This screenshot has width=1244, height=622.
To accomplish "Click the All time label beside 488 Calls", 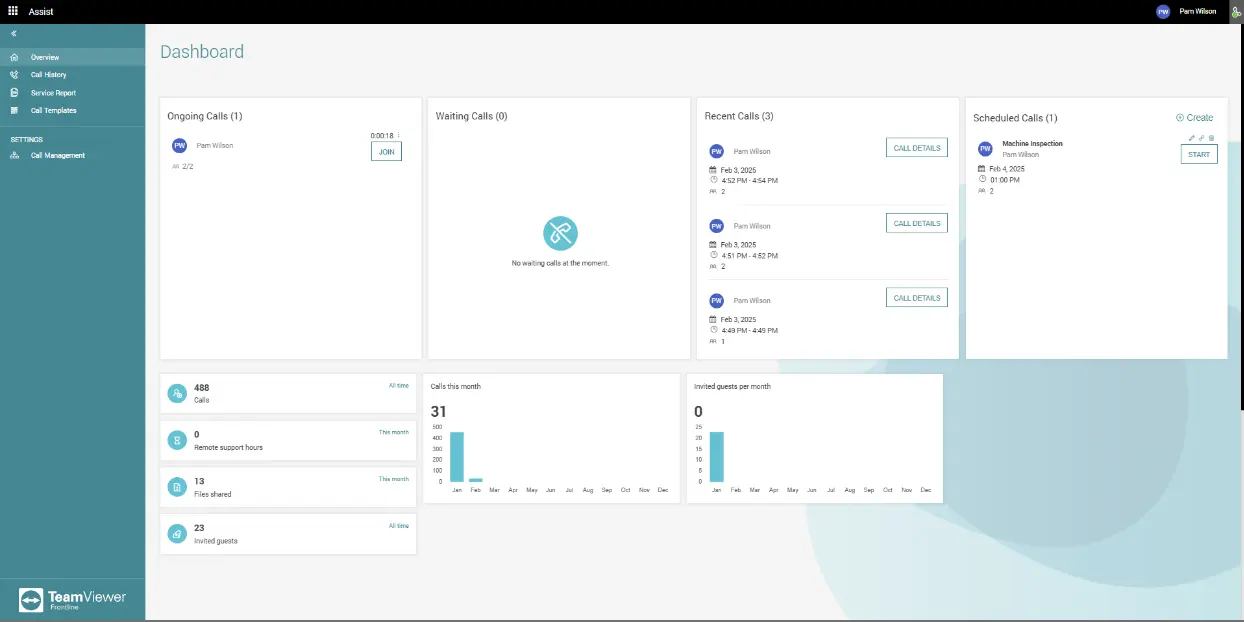I will tap(399, 385).
